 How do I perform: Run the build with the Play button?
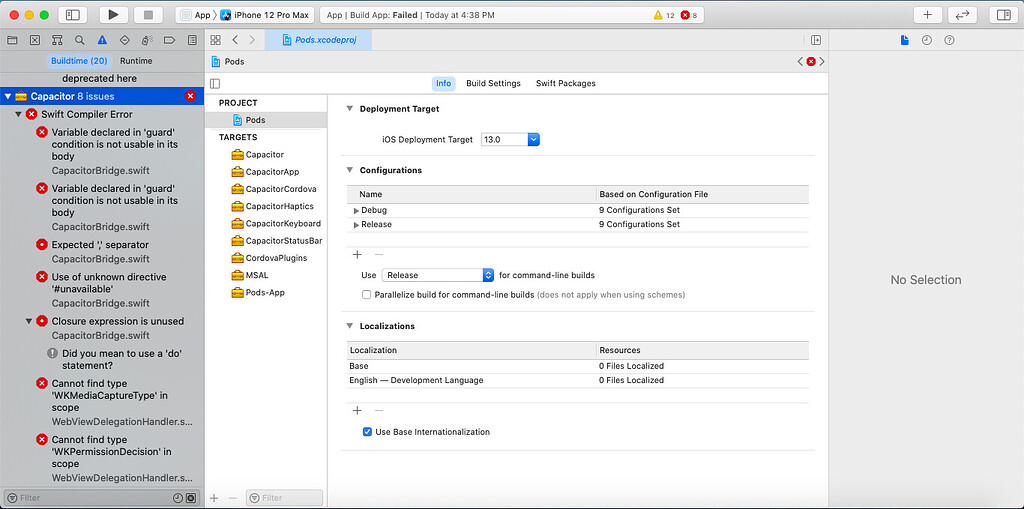(114, 14)
